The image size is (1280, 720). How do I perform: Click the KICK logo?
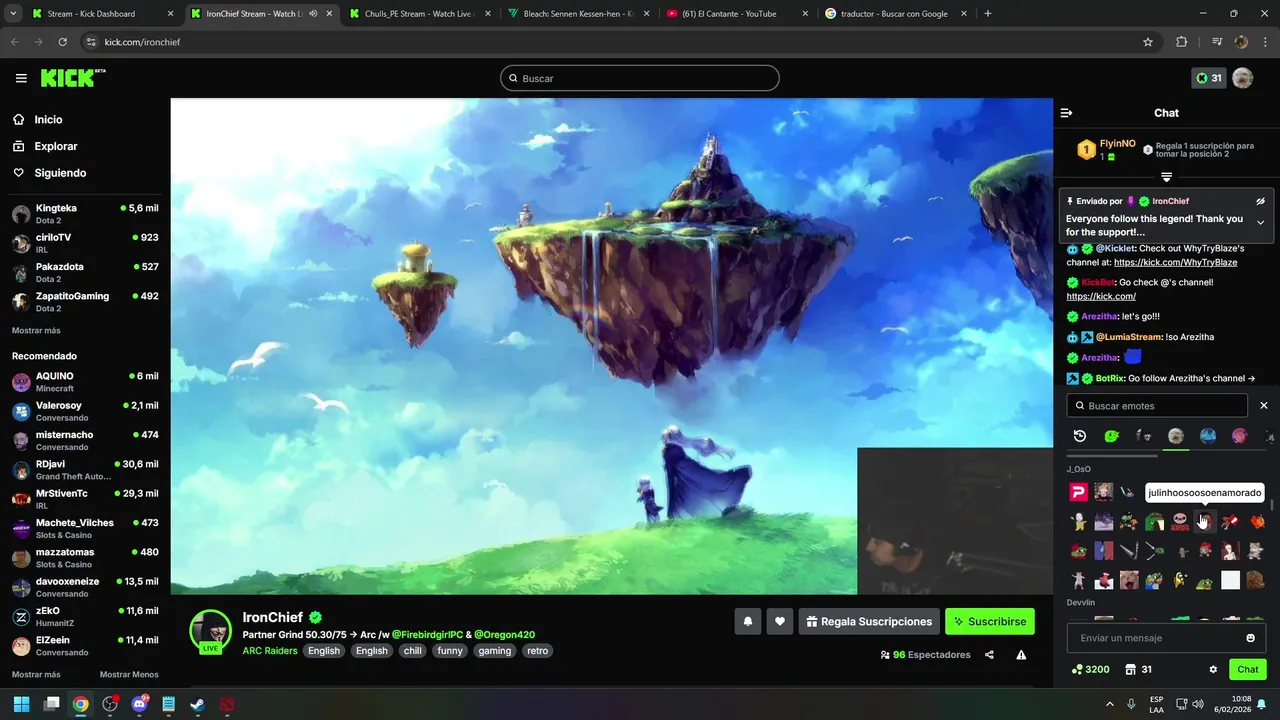coord(73,78)
